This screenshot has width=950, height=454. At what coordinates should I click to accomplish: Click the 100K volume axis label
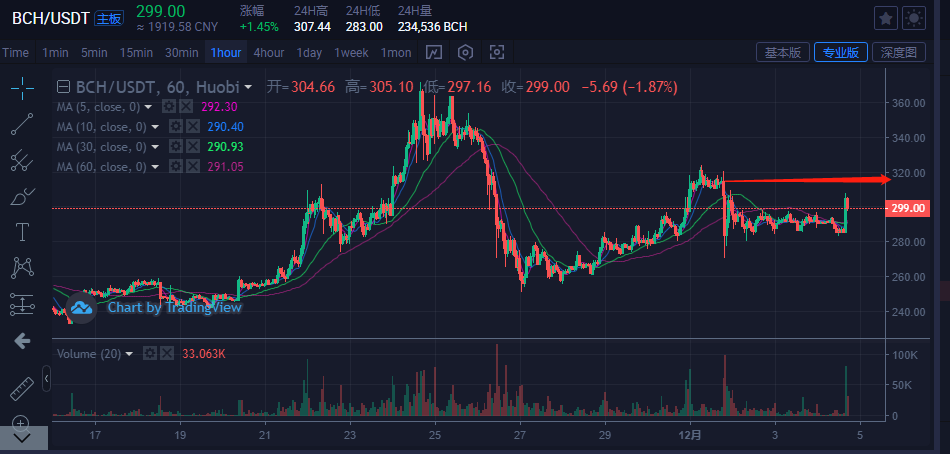pyautogui.click(x=906, y=355)
